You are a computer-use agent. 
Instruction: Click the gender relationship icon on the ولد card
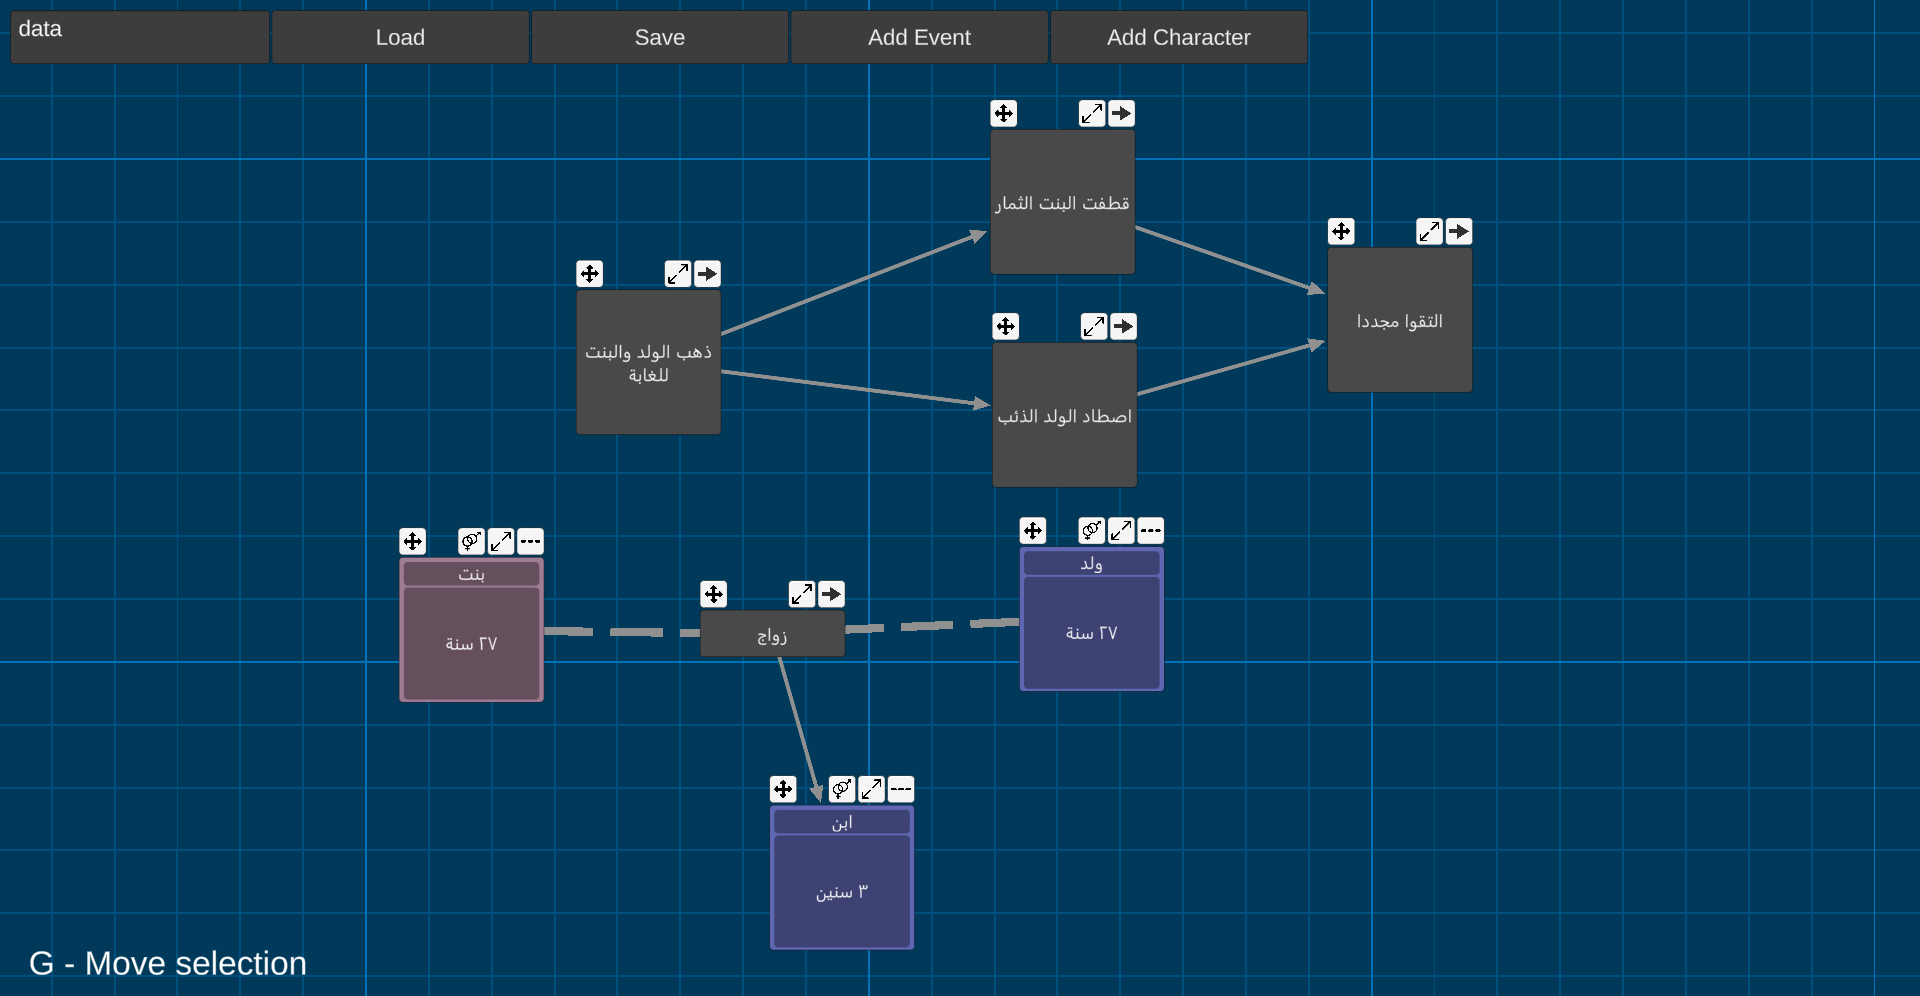click(1091, 531)
